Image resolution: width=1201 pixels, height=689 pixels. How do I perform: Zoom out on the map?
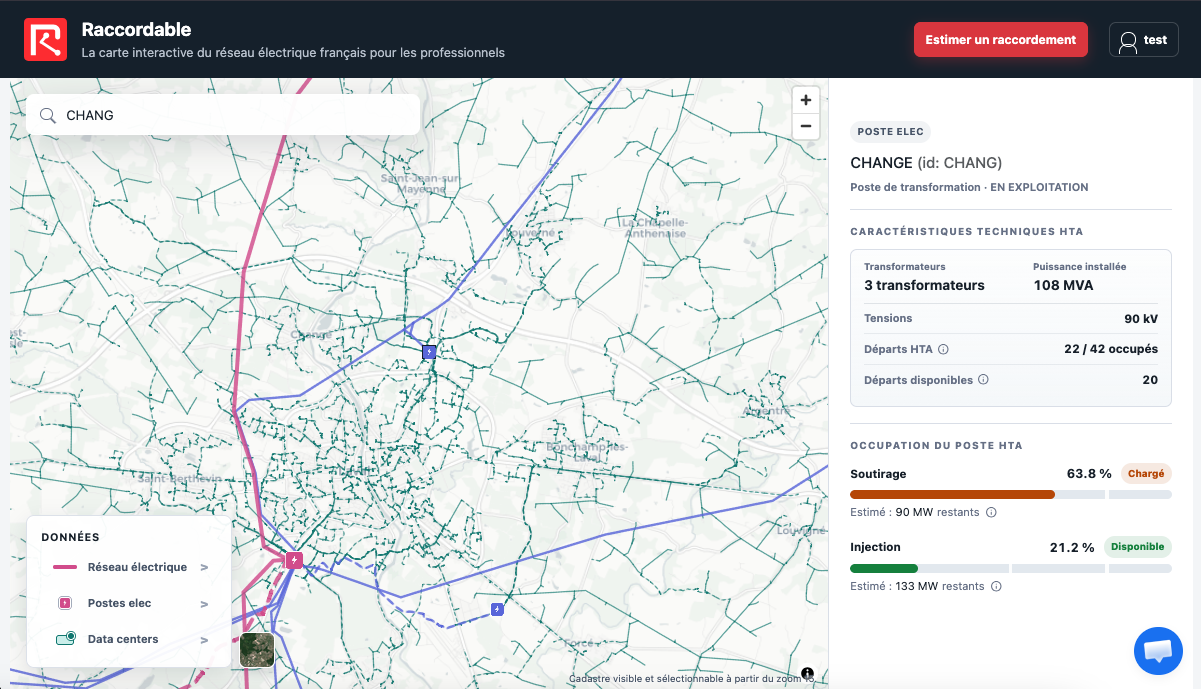[x=806, y=126]
